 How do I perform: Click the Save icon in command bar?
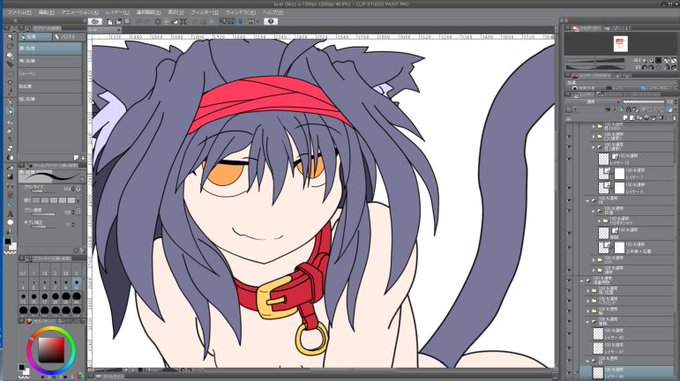[x=127, y=21]
